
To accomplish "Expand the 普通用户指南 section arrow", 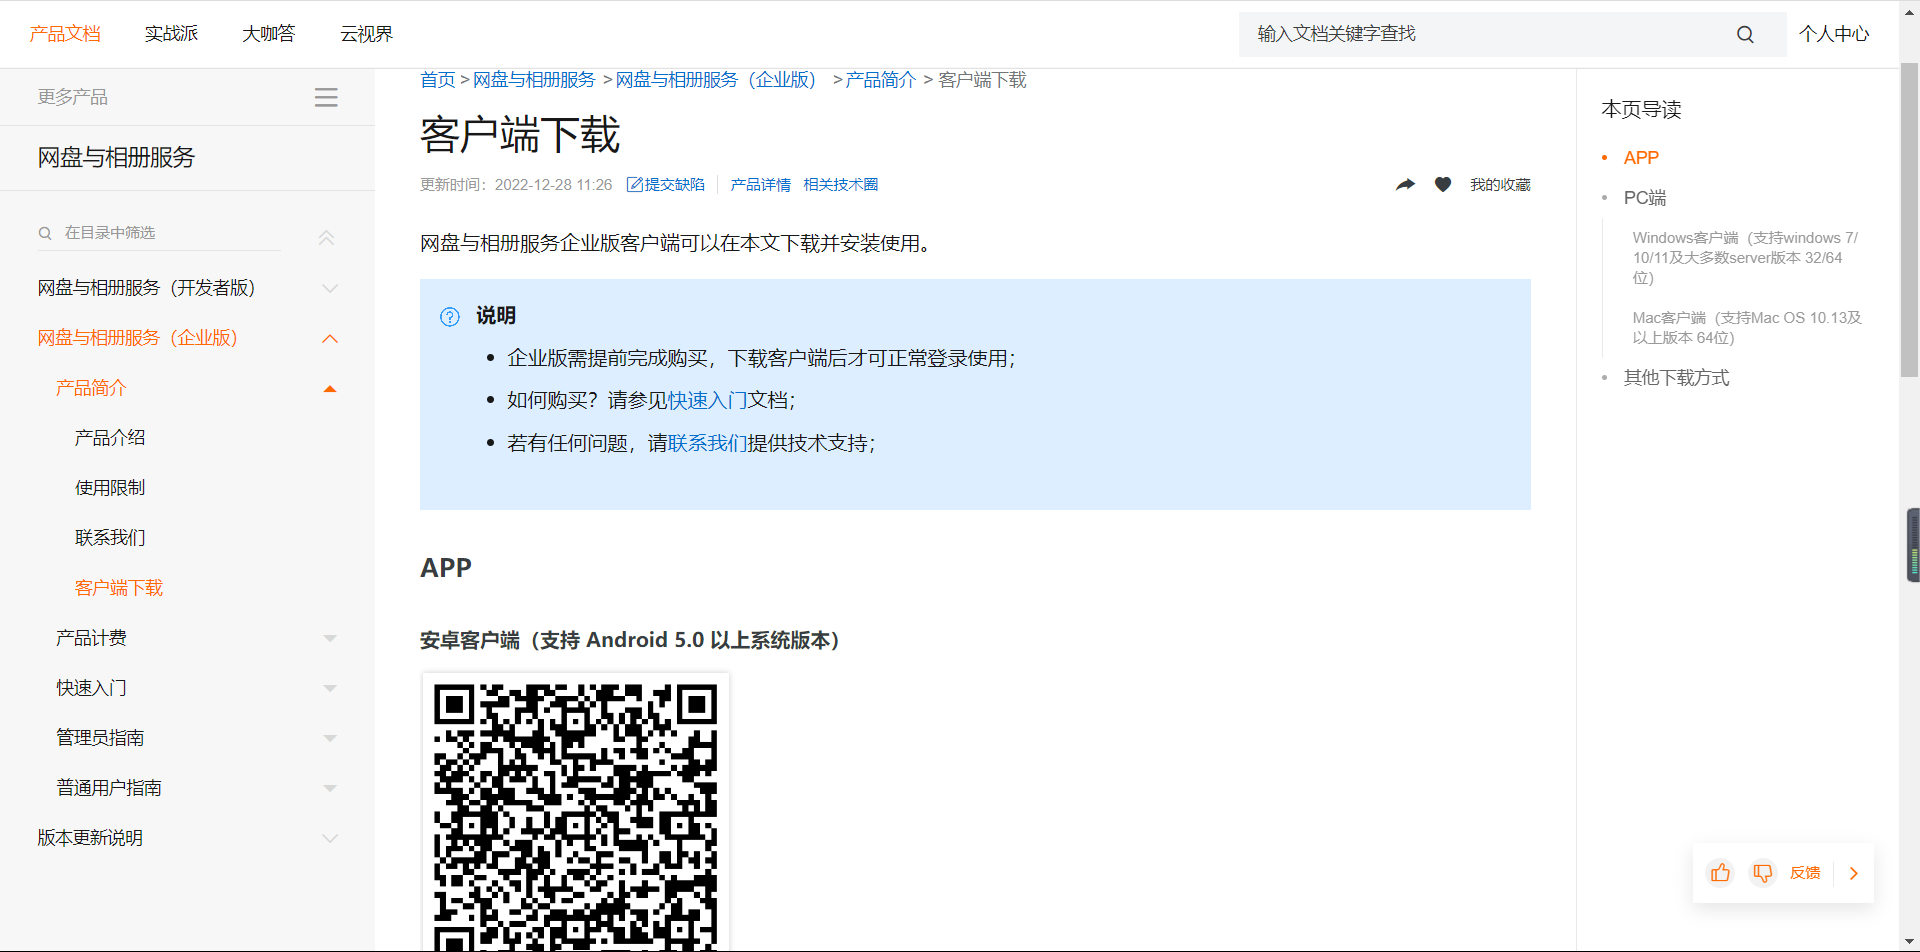I will tap(330, 788).
